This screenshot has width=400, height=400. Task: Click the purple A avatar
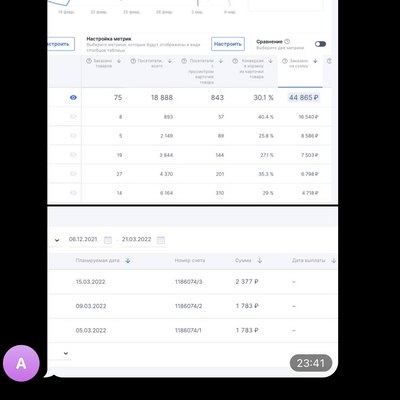click(x=21, y=363)
